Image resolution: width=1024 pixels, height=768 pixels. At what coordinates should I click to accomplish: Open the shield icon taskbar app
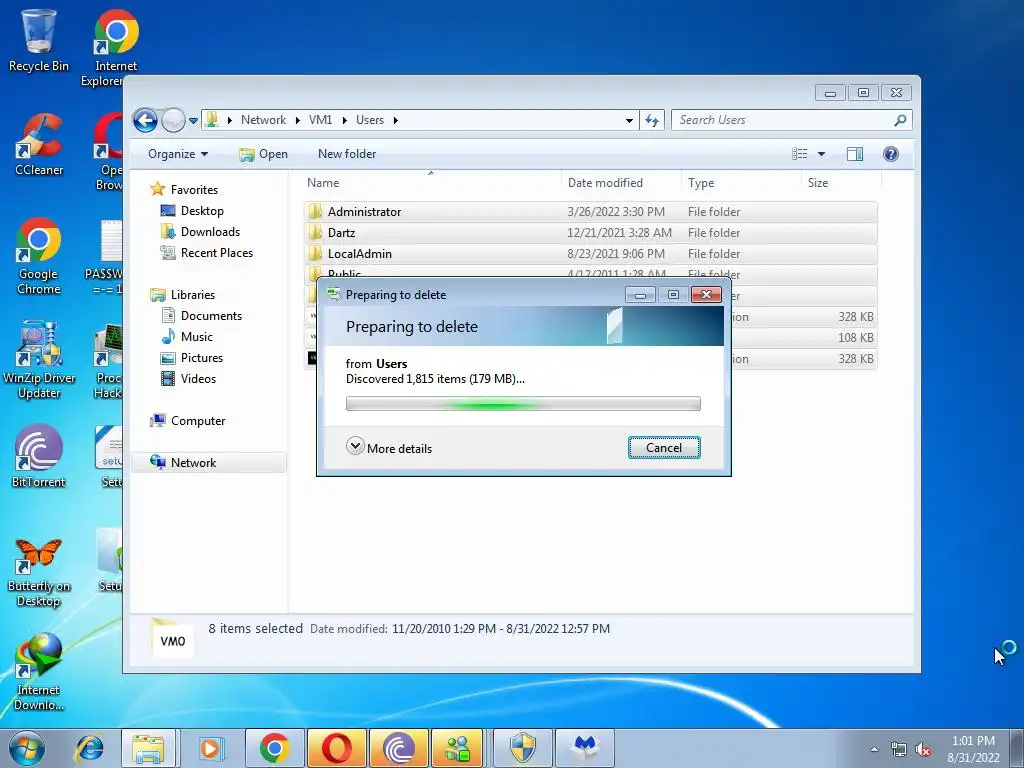(522, 748)
